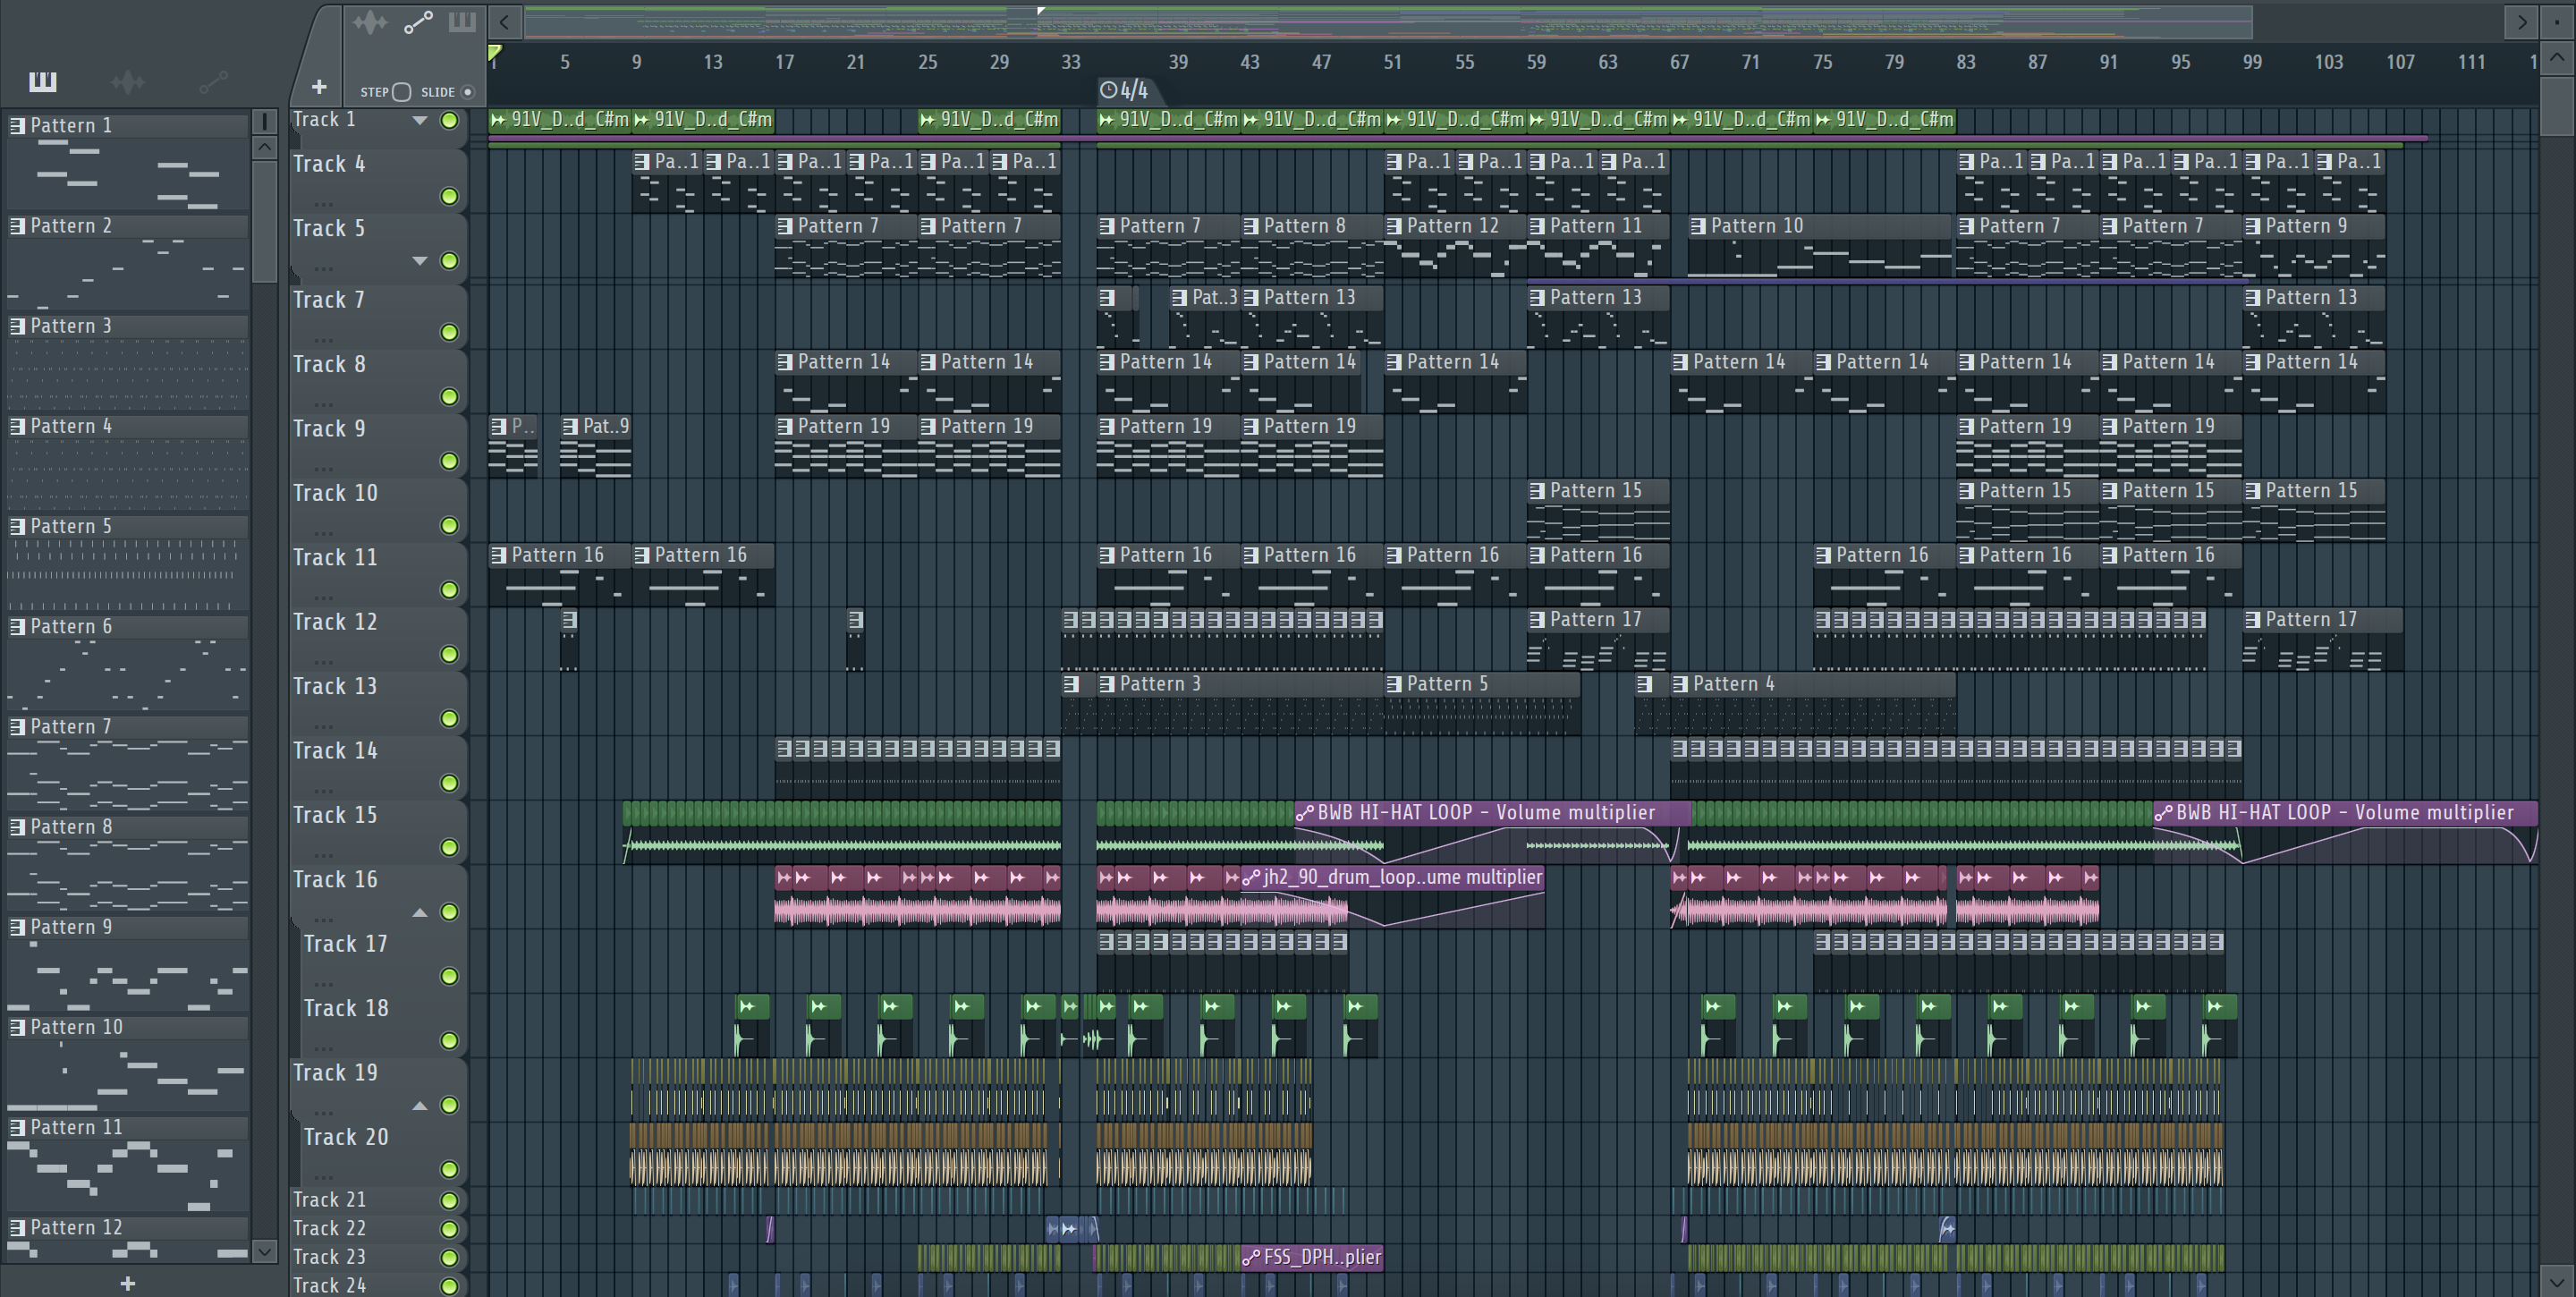Image resolution: width=2576 pixels, height=1297 pixels.
Task: Show patterns in the picker panel
Action: [42, 81]
